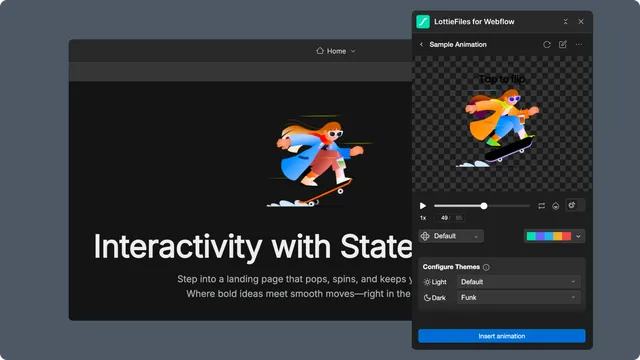Expand the color palette dropdown
Viewport: 640px width, 360px height.
pos(578,236)
